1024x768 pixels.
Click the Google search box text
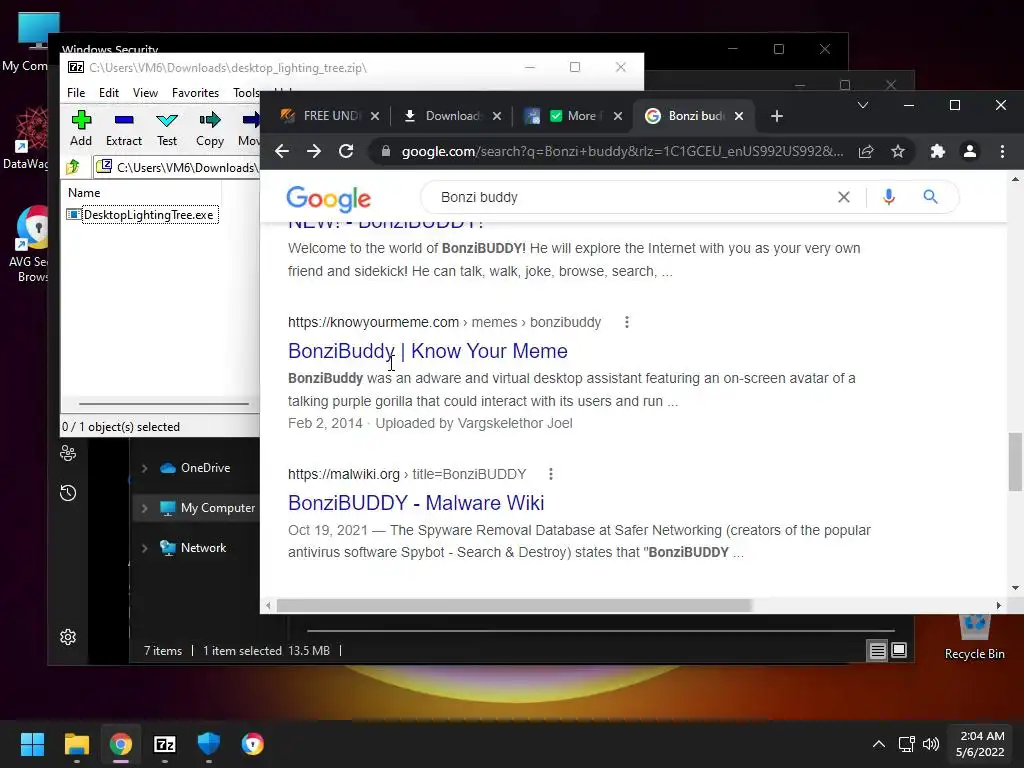pos(479,197)
